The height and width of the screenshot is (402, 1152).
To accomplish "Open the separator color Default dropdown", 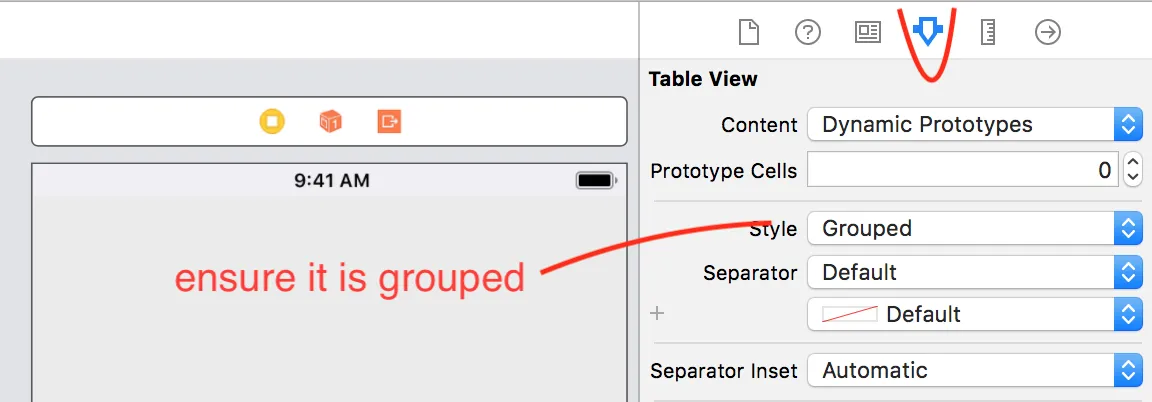I will click(973, 314).
